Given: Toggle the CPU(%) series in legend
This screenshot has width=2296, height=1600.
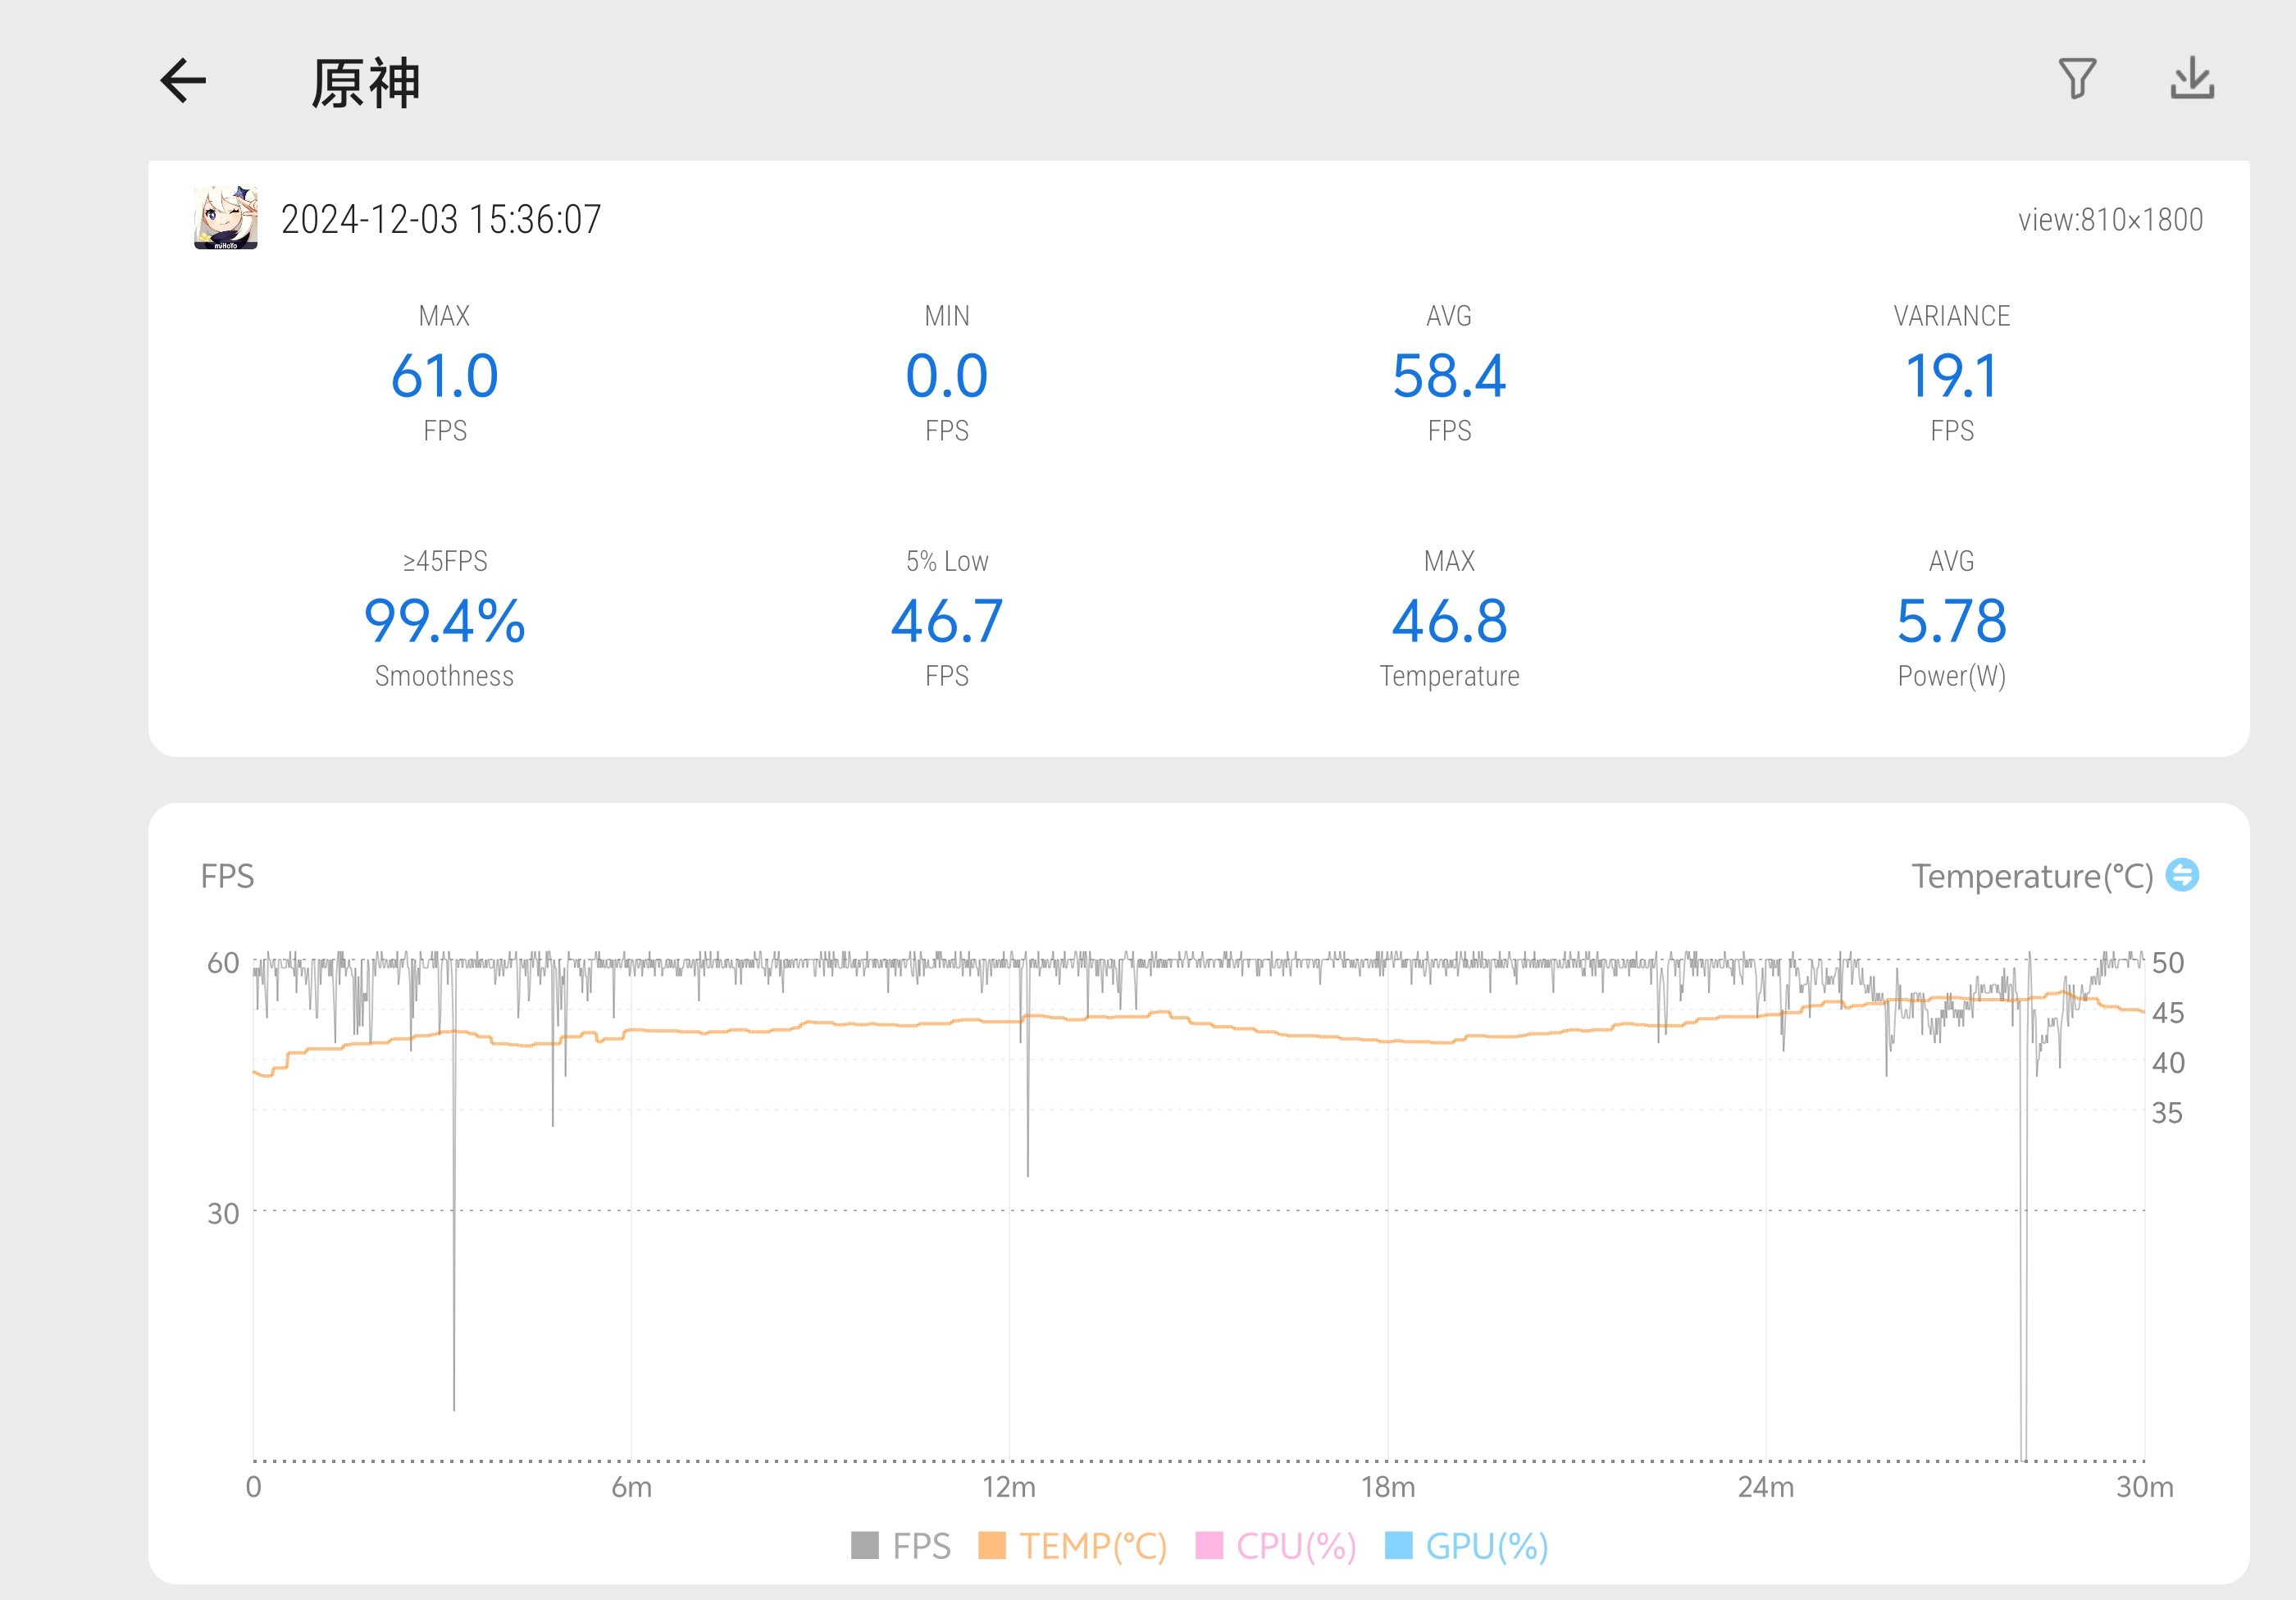Looking at the screenshot, I should click(1295, 1546).
